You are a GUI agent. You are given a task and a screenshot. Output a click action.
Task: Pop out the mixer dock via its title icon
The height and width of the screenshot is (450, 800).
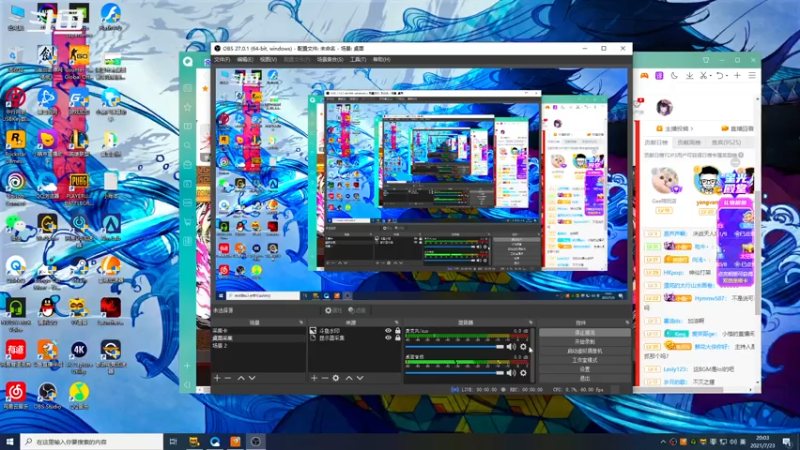pos(531,322)
